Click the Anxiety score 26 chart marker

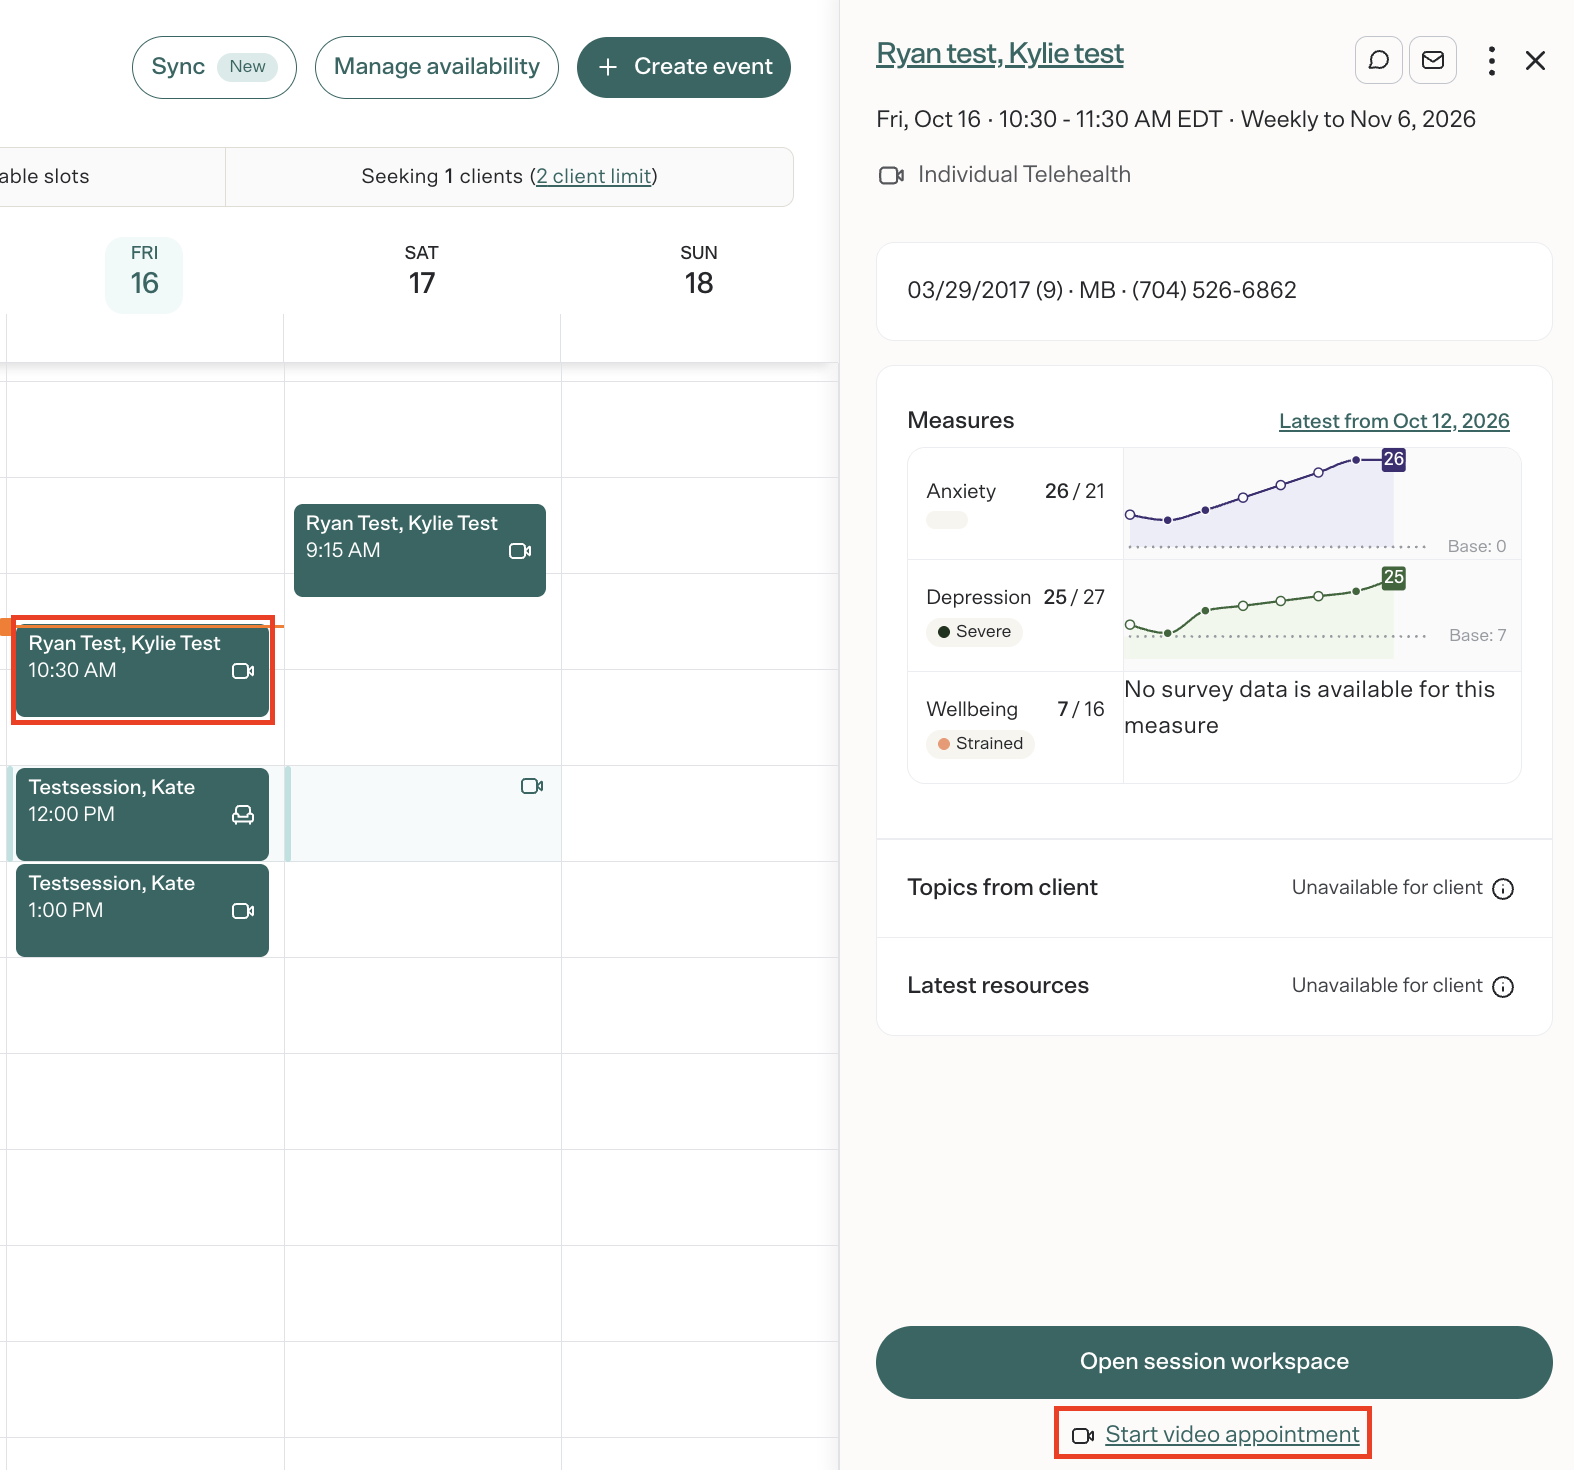(x=1394, y=459)
